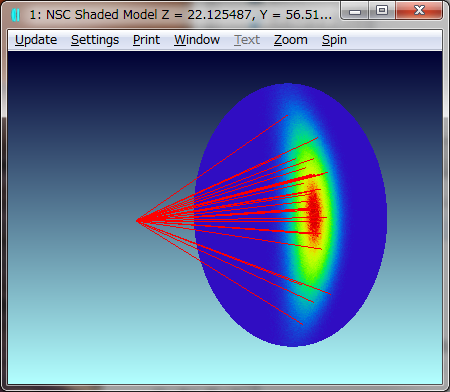Viewport: 450px width, 392px height.
Task: Click the cyan application icon in title bar
Action: (x=16, y=15)
